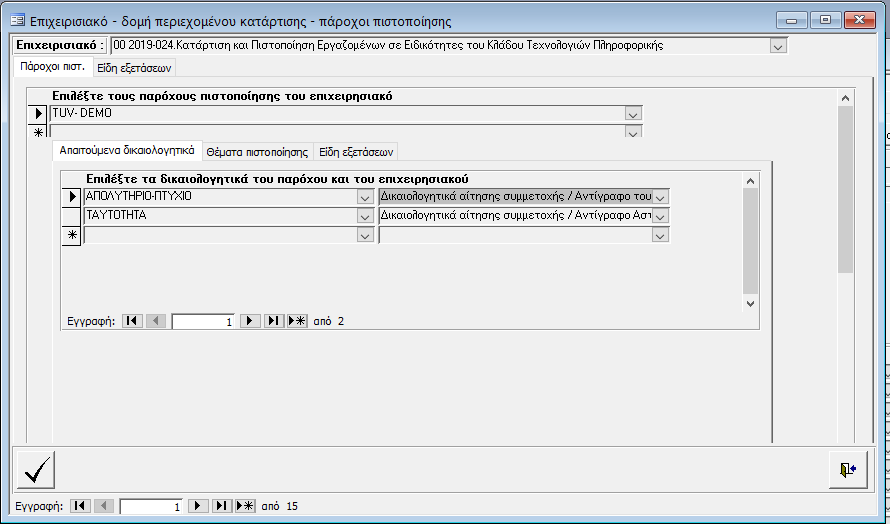Click the inner record number field
Image resolution: width=890 pixels, height=524 pixels.
click(204, 322)
